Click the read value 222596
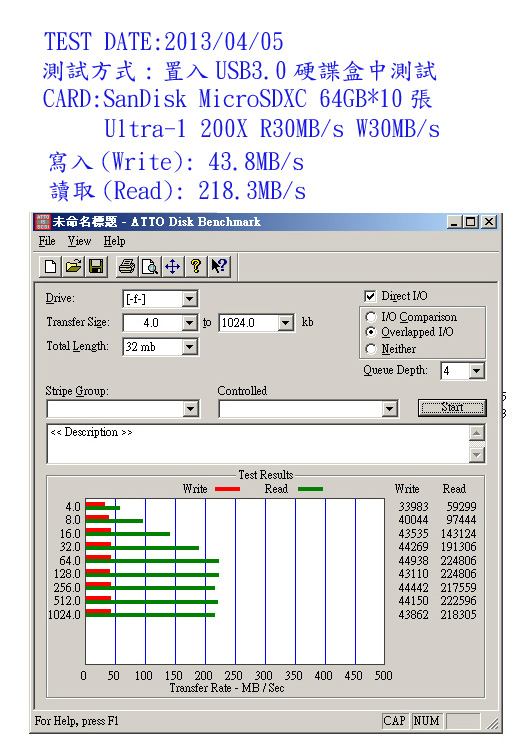 point(458,601)
